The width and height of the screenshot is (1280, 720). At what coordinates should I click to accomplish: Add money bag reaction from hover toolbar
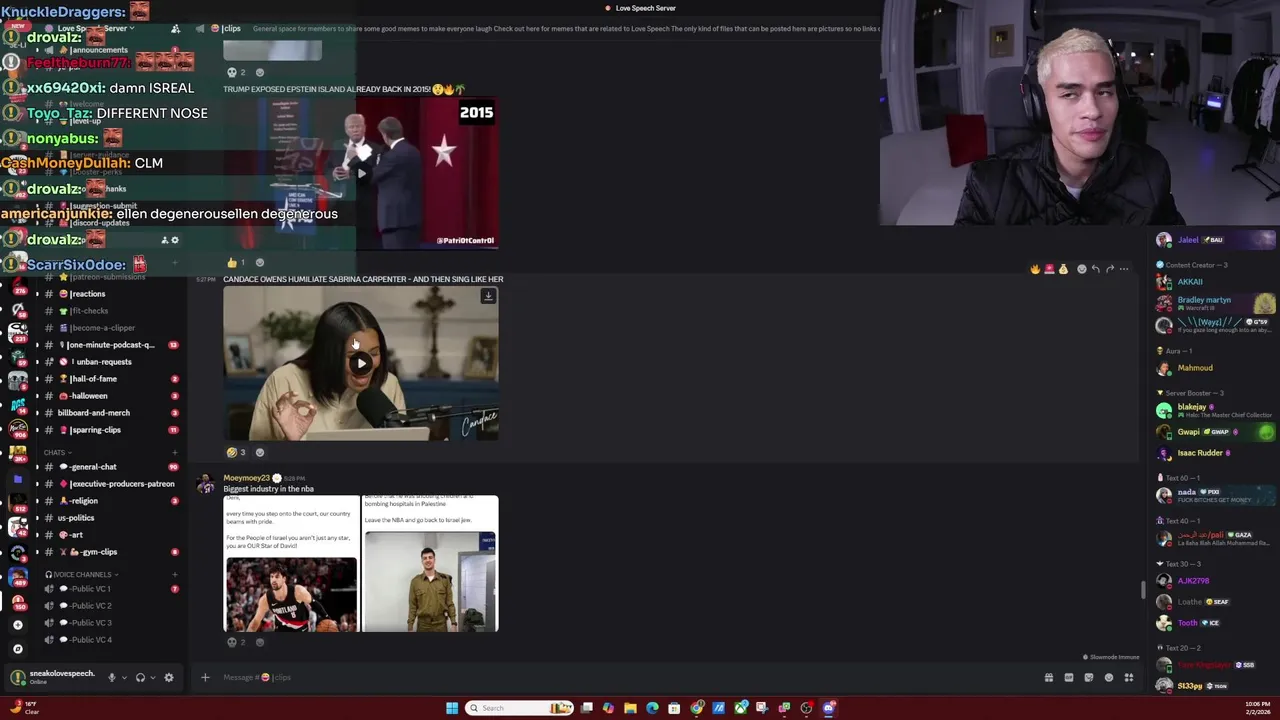1063,269
